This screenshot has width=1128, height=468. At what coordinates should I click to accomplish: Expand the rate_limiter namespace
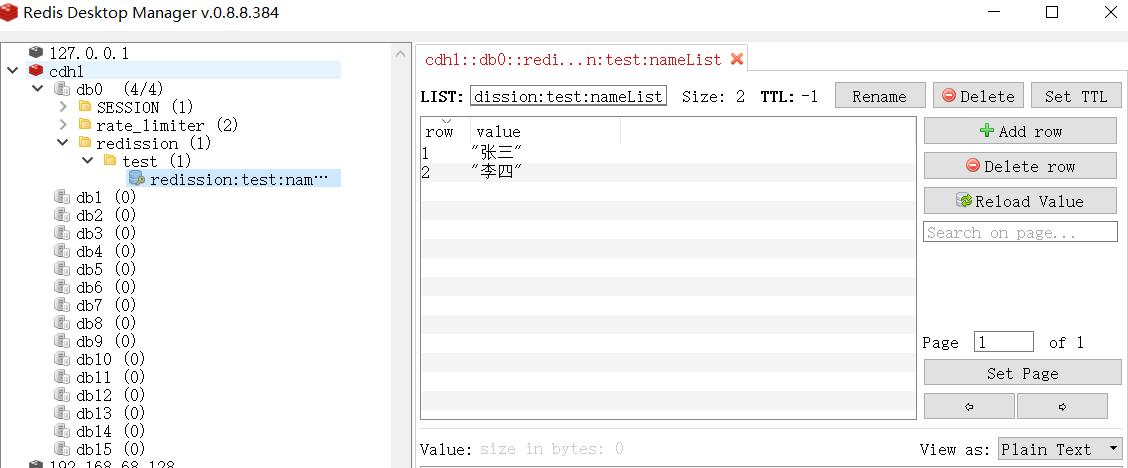[x=63, y=125]
